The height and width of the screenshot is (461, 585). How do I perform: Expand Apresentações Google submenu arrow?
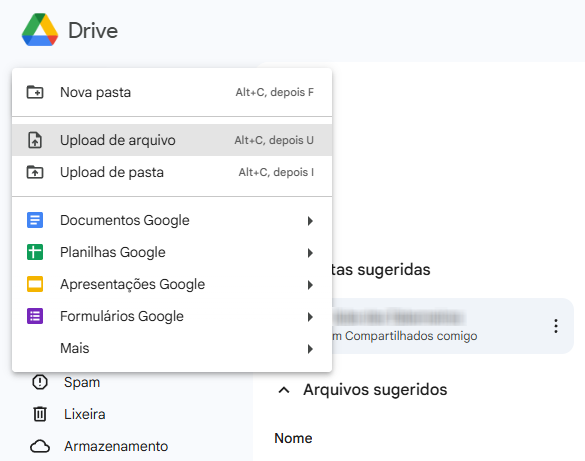[x=310, y=285]
